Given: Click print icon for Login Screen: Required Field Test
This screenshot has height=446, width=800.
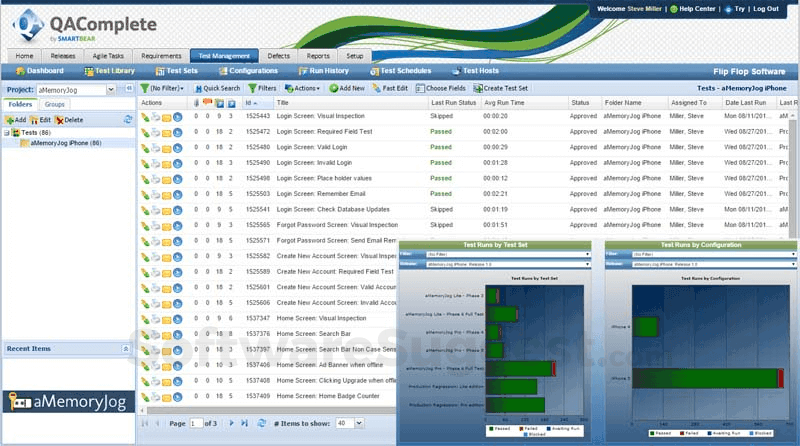Looking at the screenshot, I should [x=156, y=132].
